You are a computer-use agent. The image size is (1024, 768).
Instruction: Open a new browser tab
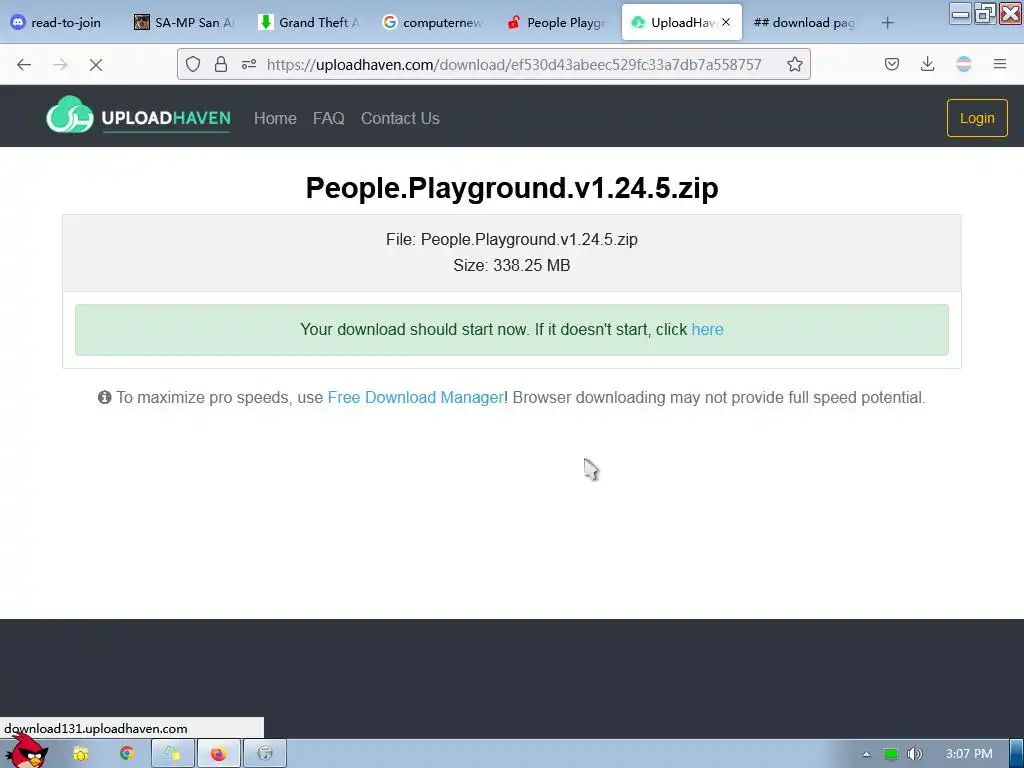[887, 23]
